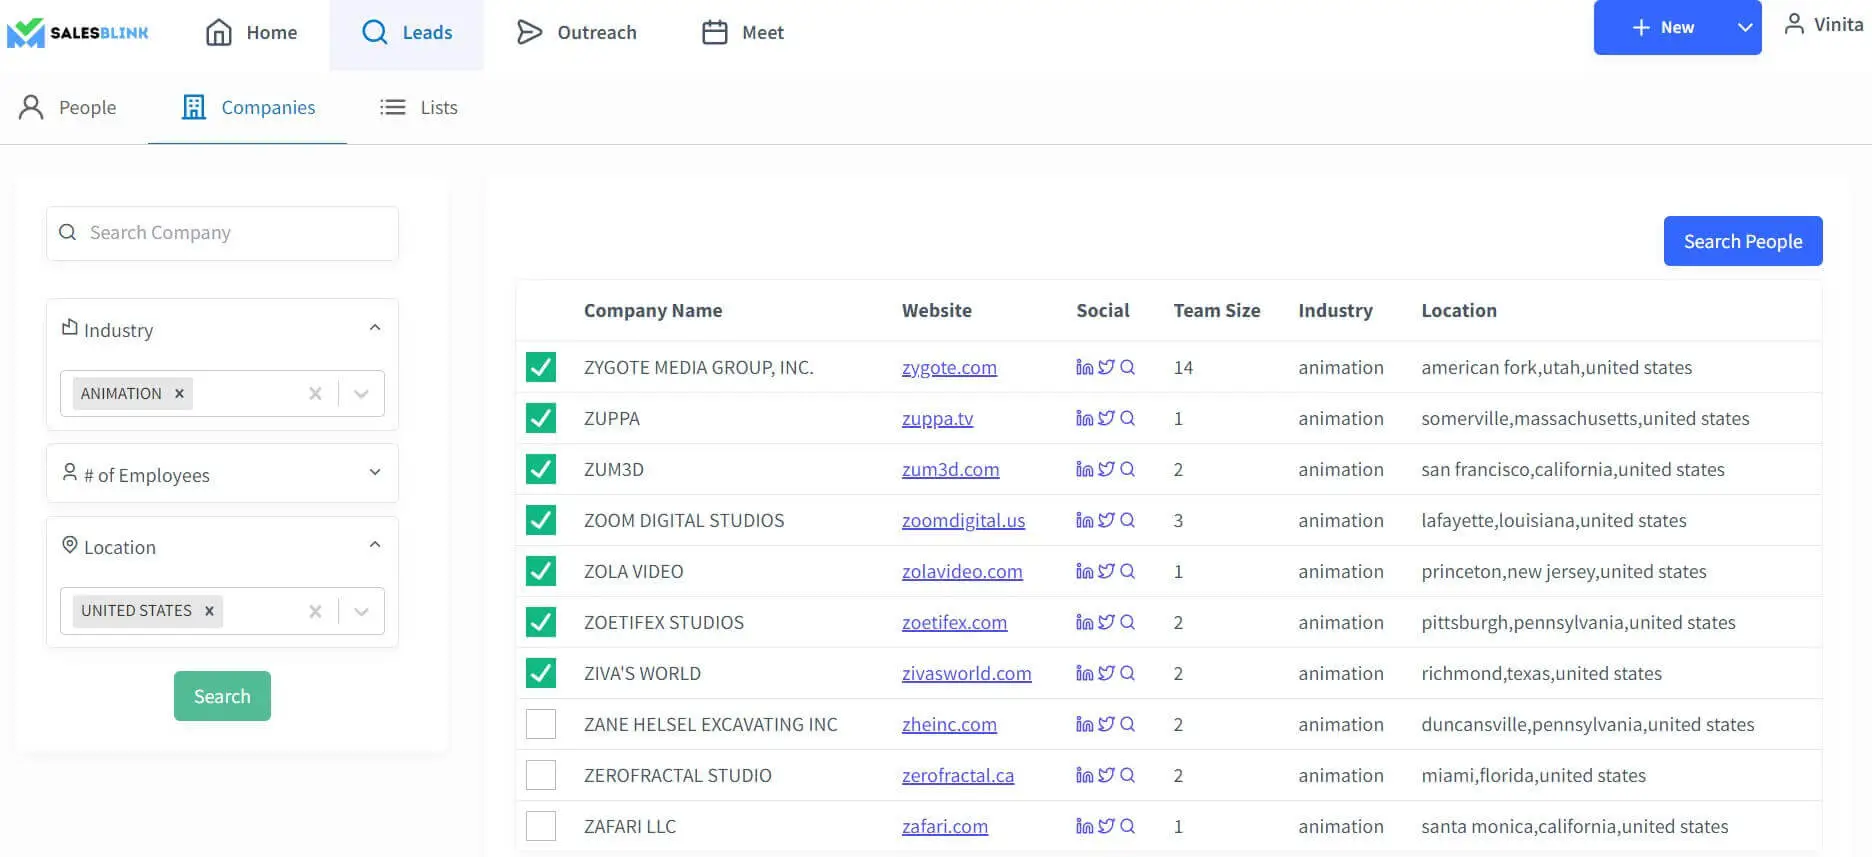Focus the Search Company input field
This screenshot has height=857, width=1872.
tap(222, 233)
